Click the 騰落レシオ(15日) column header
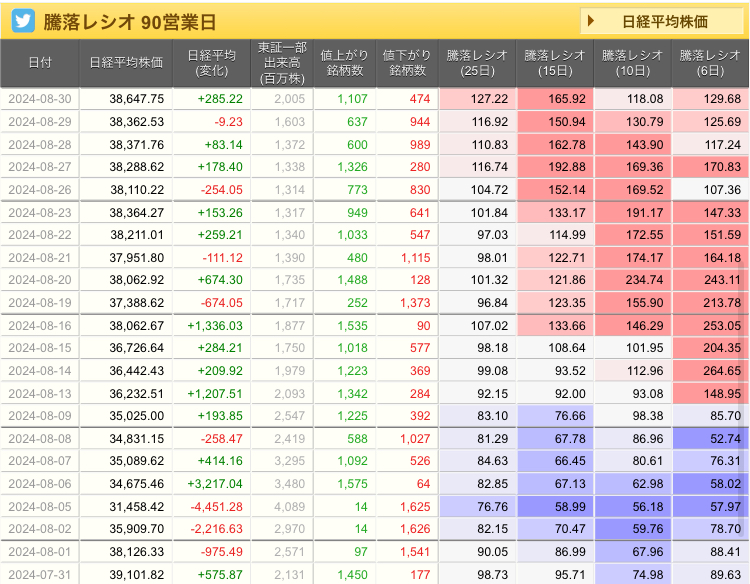 click(555, 63)
